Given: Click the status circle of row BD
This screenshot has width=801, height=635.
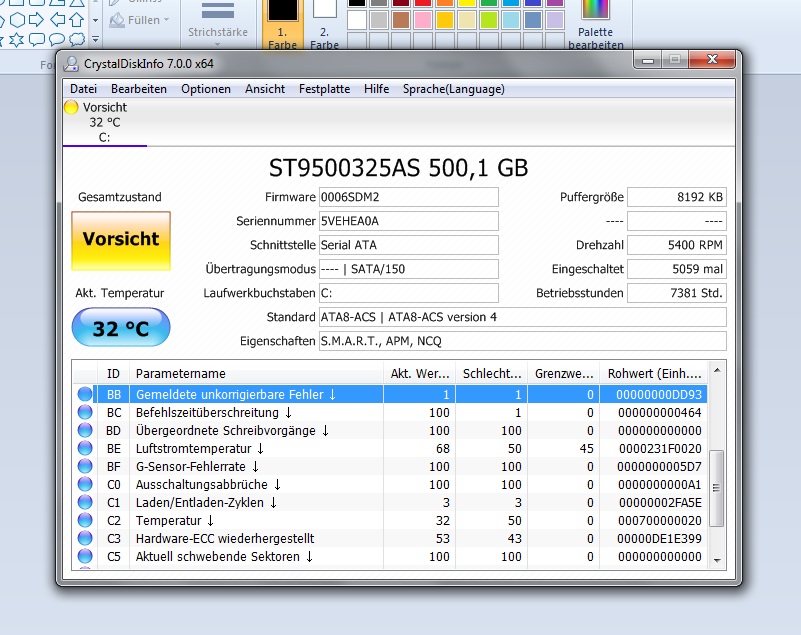Looking at the screenshot, I should 85,430.
